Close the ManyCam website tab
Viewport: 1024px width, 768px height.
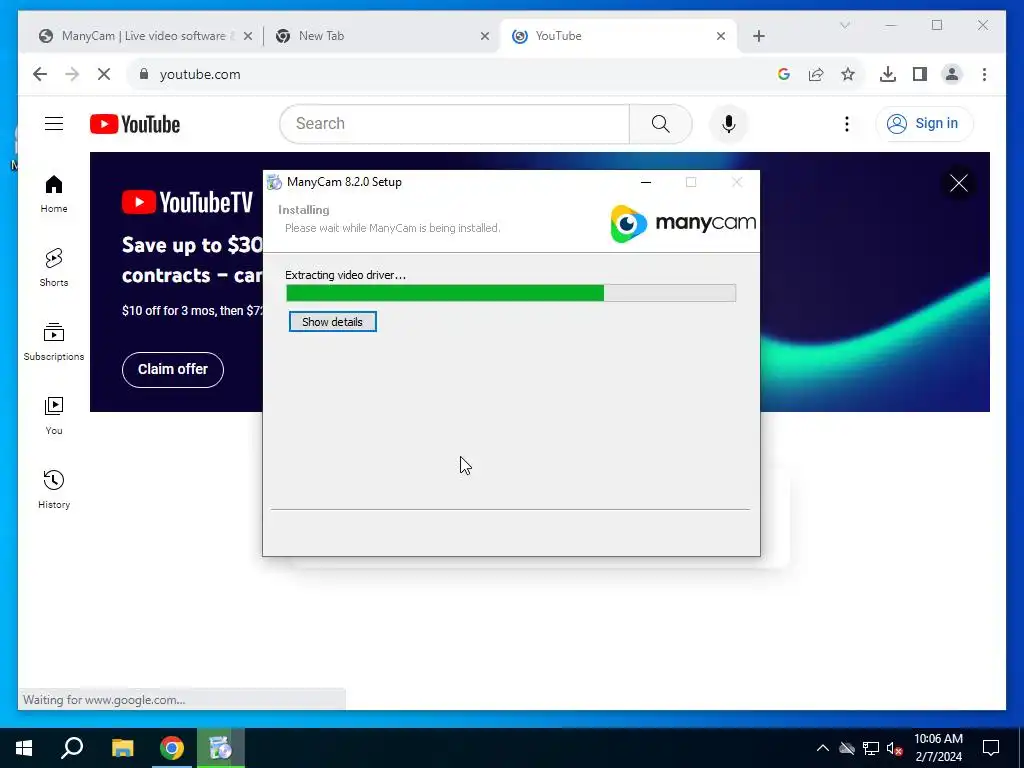click(248, 36)
